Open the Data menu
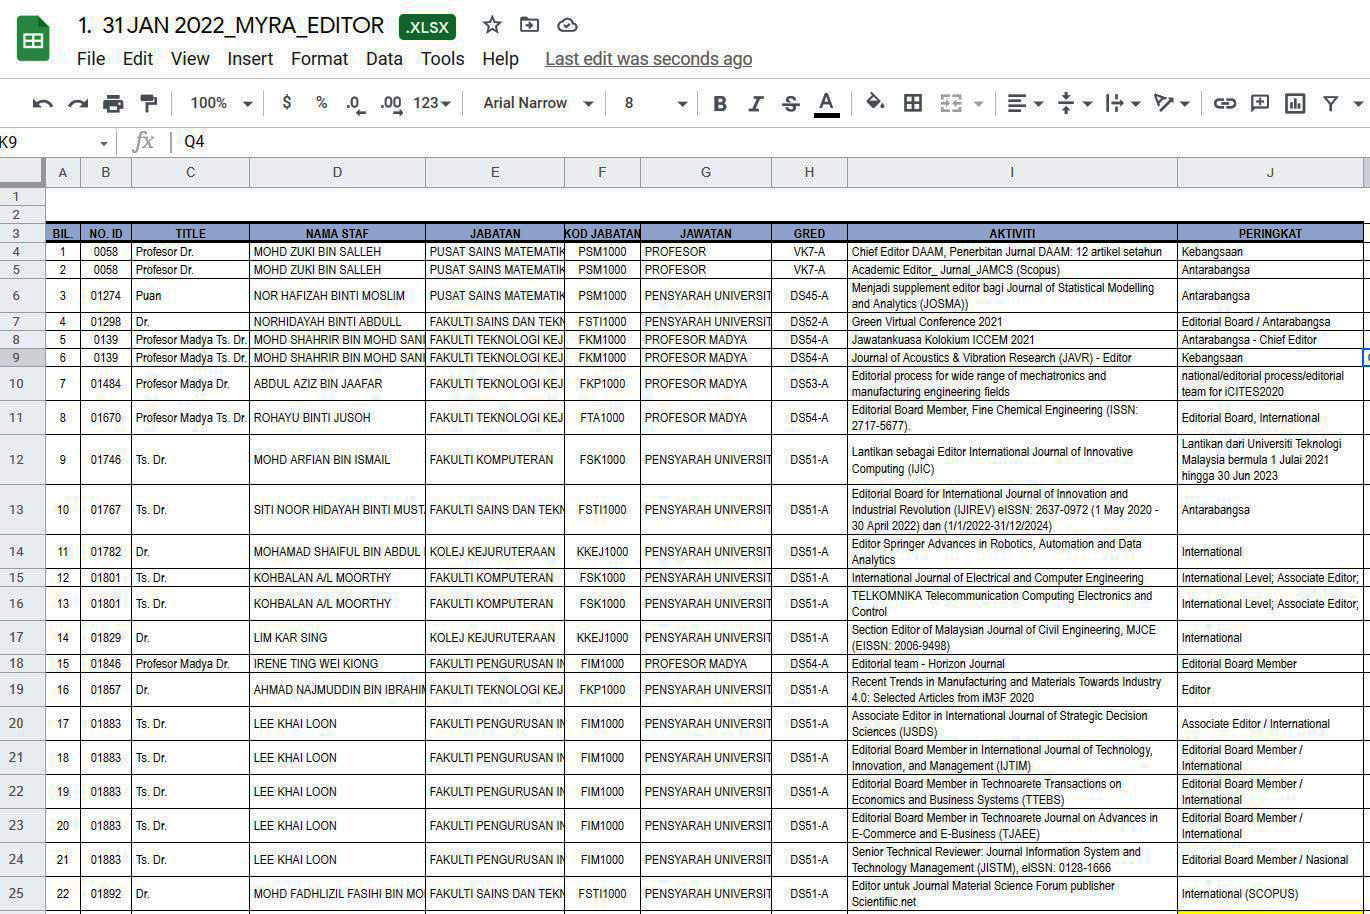This screenshot has width=1370, height=914. coord(384,59)
